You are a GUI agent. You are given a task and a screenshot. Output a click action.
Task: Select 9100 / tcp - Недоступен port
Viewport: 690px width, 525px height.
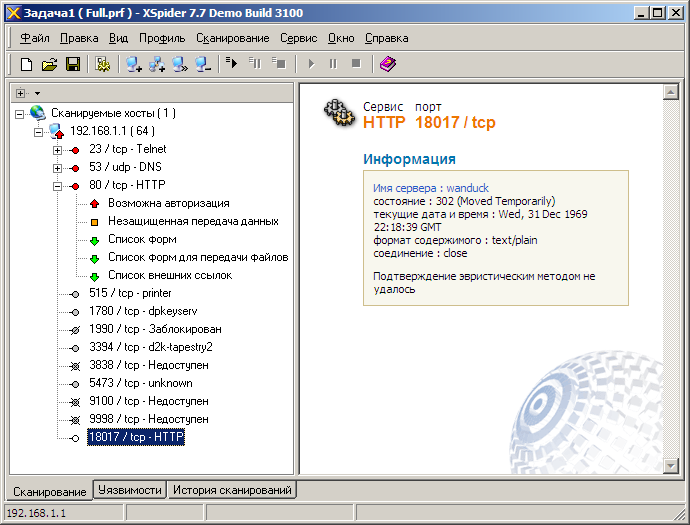pyautogui.click(x=149, y=401)
